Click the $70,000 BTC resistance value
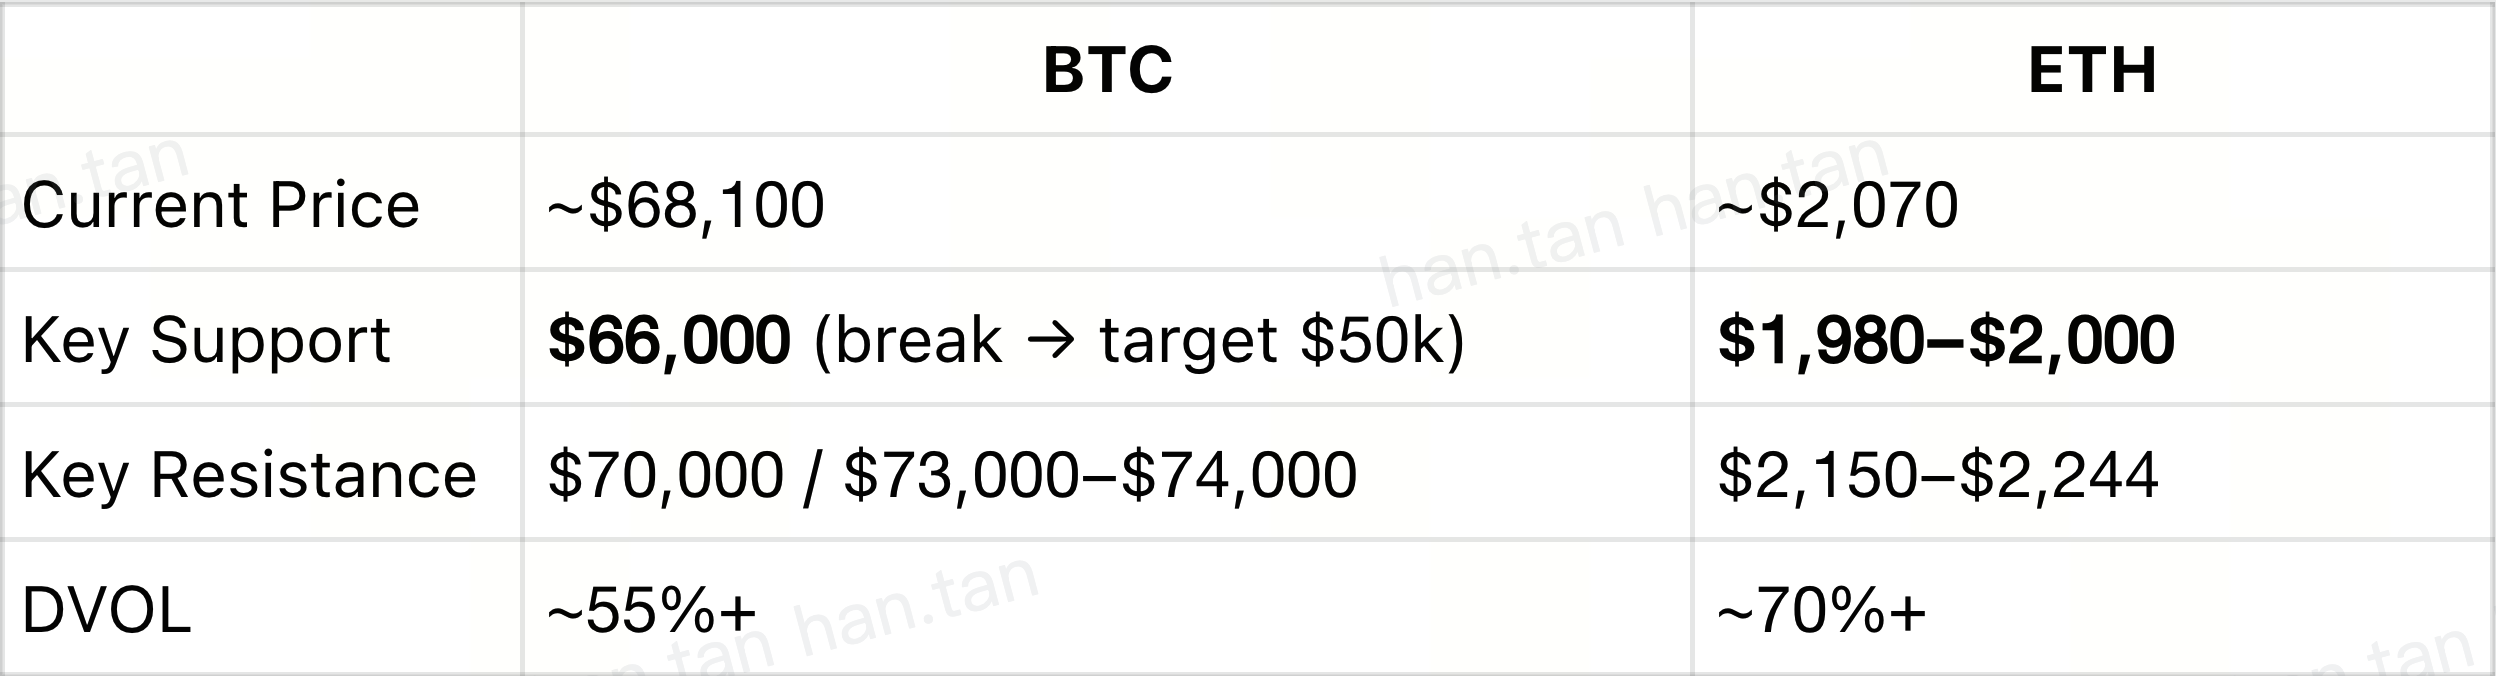Viewport: 2496px width, 676px height. tap(666, 474)
